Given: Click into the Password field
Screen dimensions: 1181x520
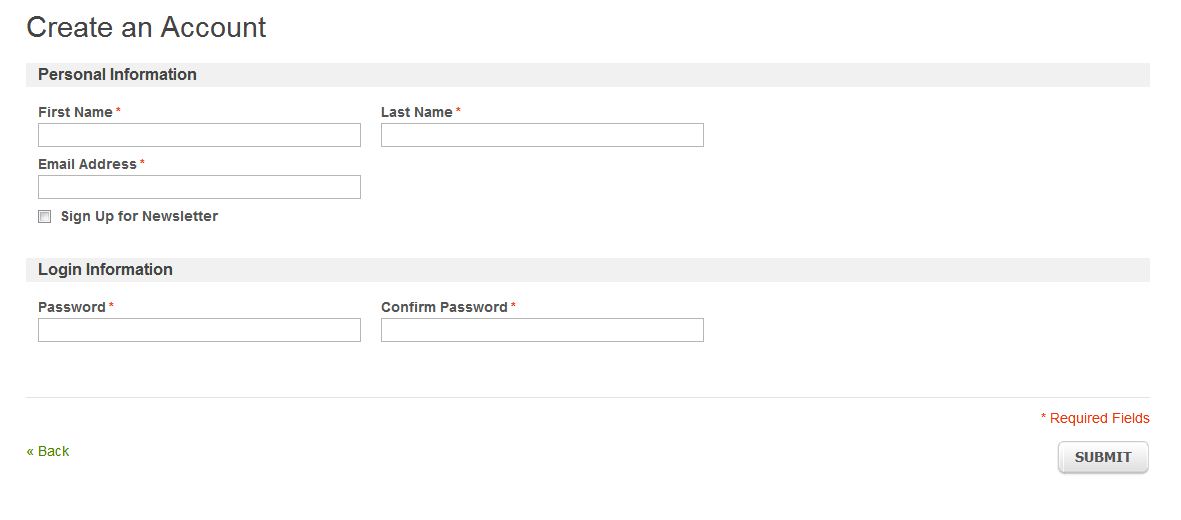Looking at the screenshot, I should pyautogui.click(x=199, y=330).
